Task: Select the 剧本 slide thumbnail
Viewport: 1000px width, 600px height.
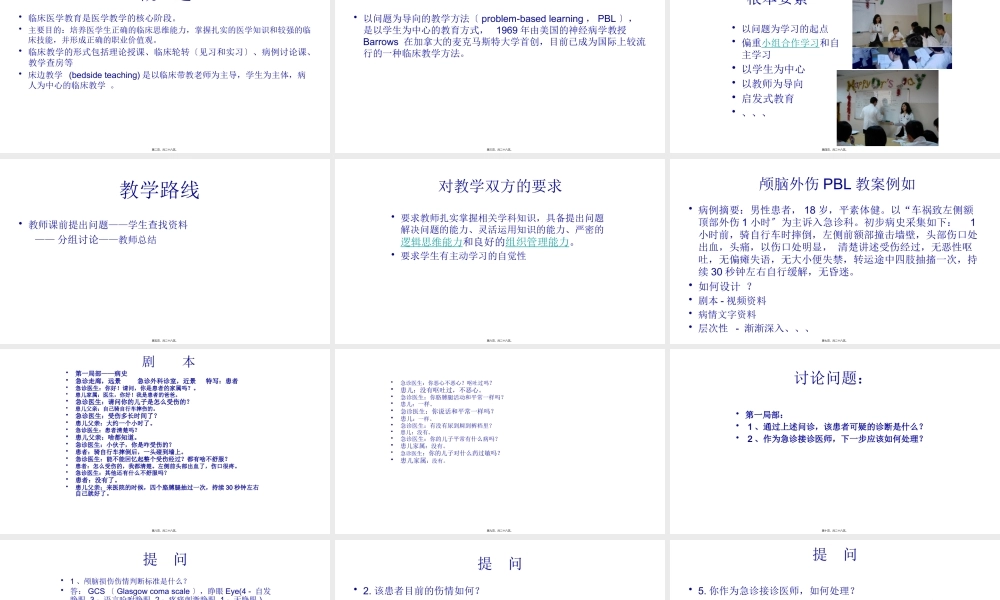Action: [166, 440]
